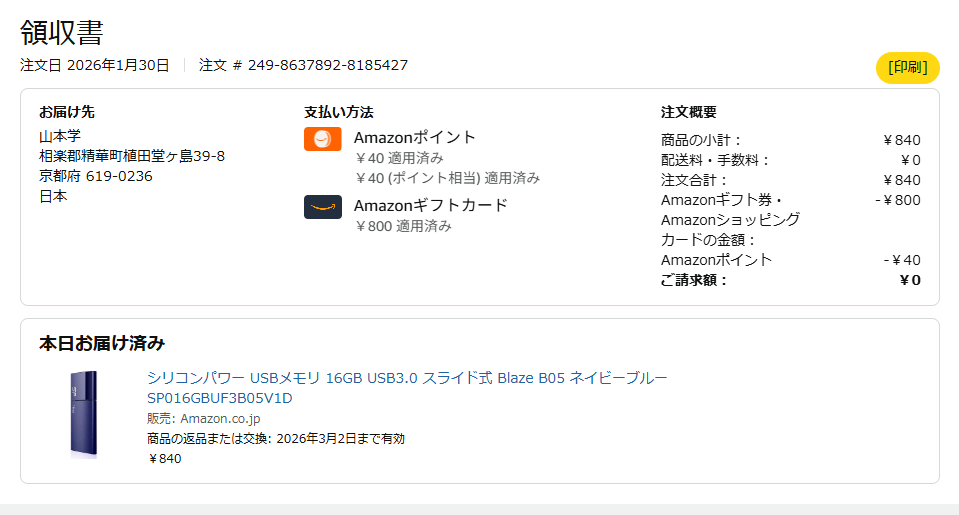
Task: Click the Amazon gift card icon
Action: click(x=322, y=207)
